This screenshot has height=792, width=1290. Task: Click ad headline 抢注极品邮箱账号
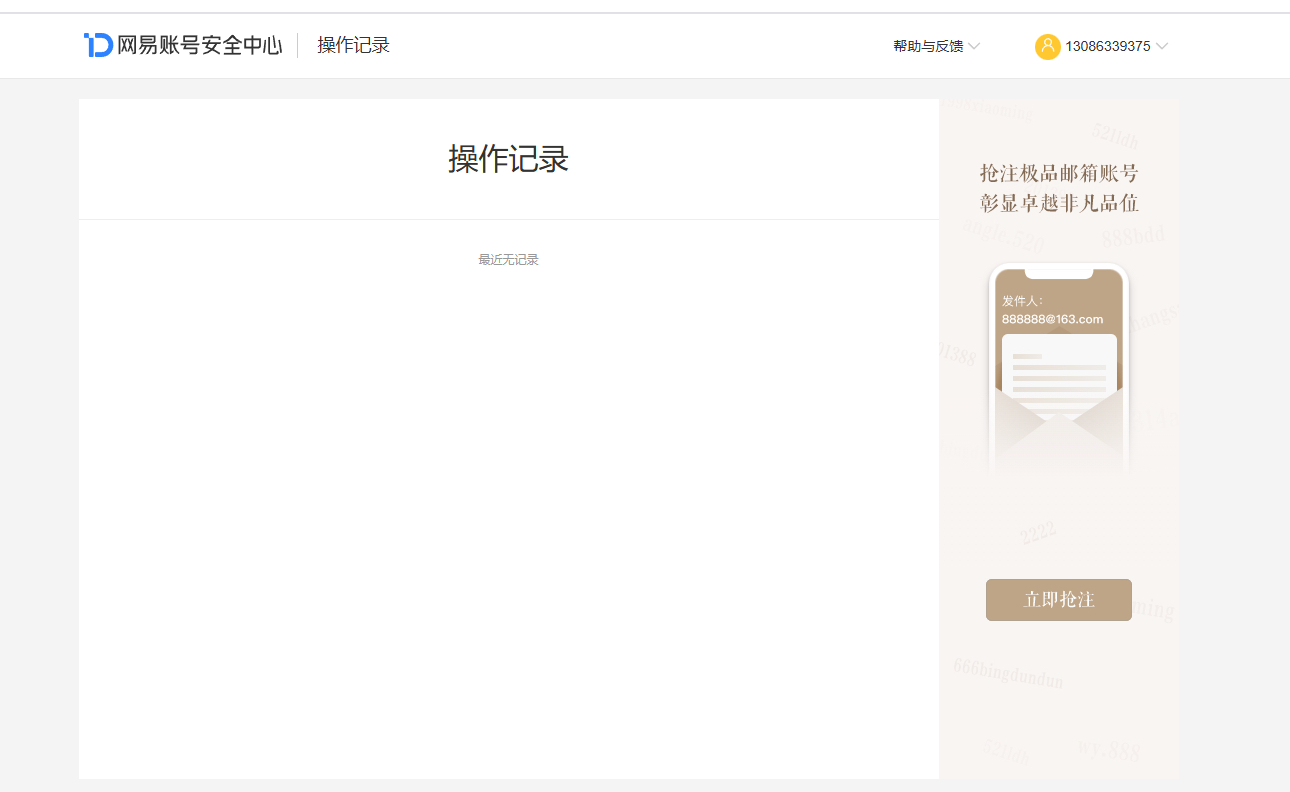[1059, 173]
